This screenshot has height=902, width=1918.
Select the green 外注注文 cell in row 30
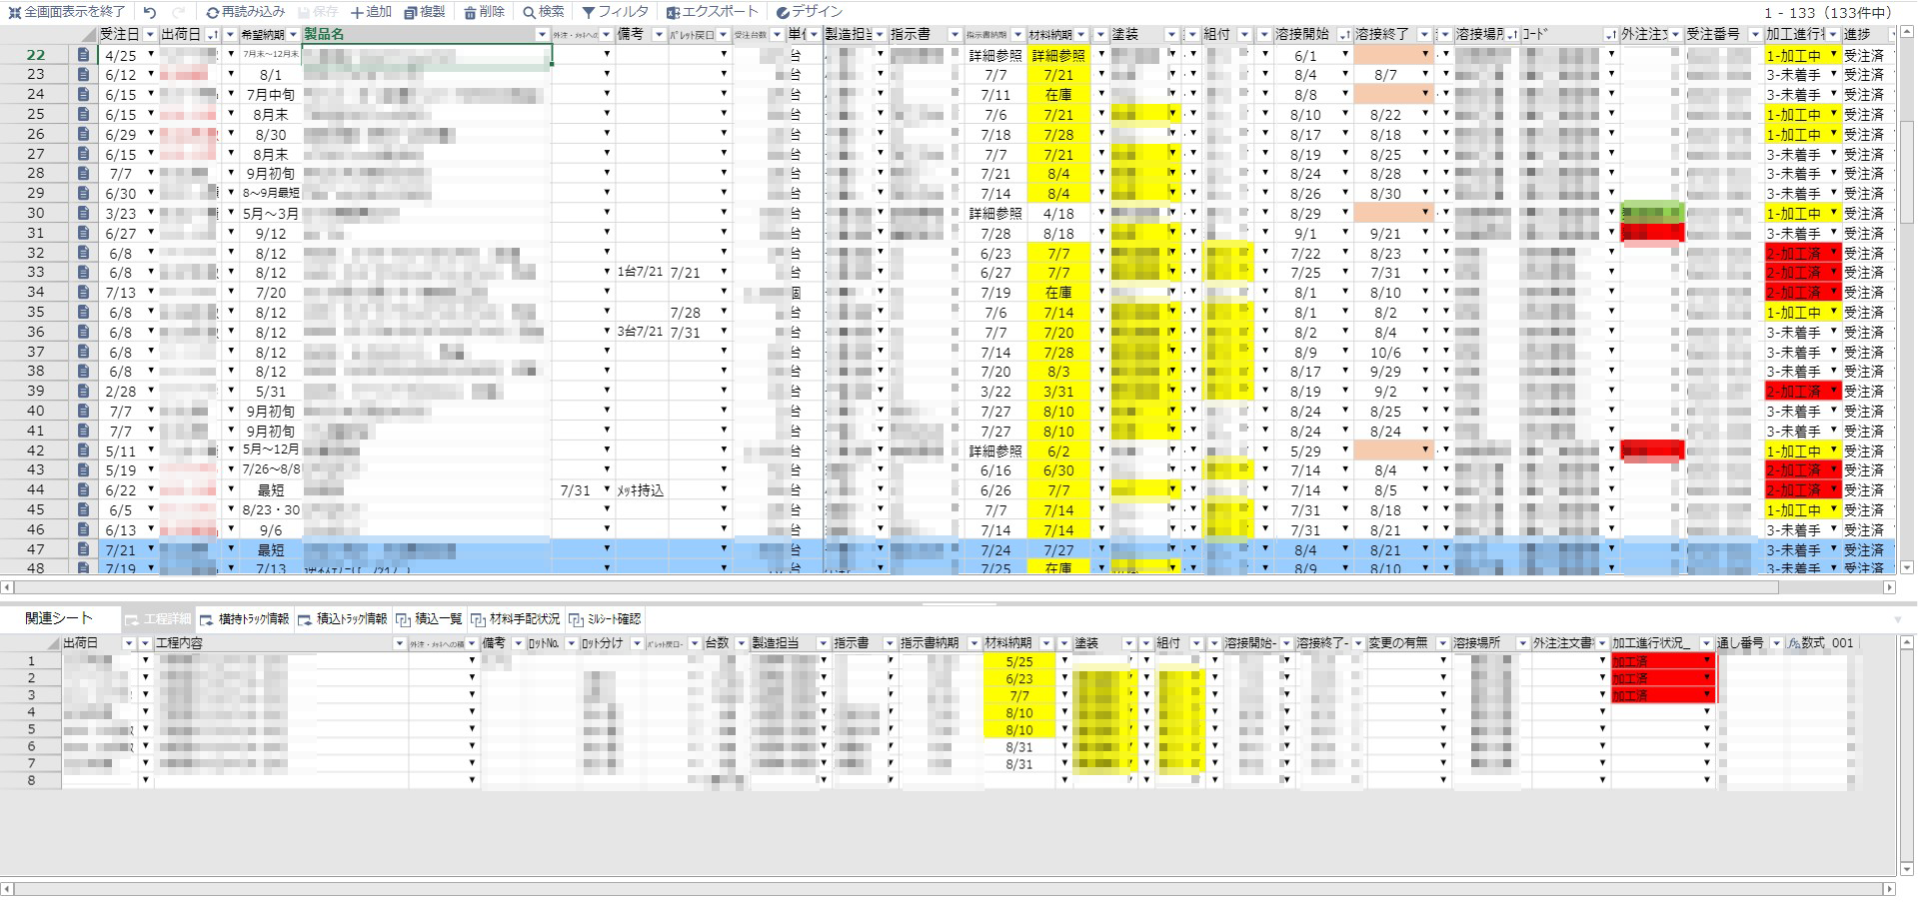click(1651, 213)
